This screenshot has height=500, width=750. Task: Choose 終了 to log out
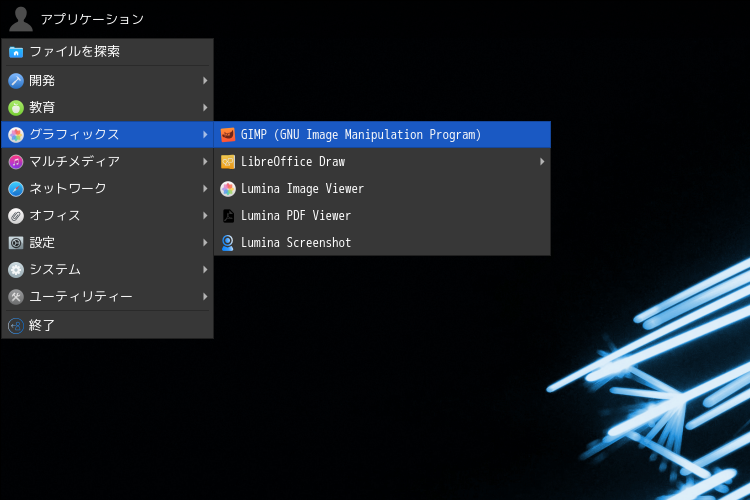108,326
